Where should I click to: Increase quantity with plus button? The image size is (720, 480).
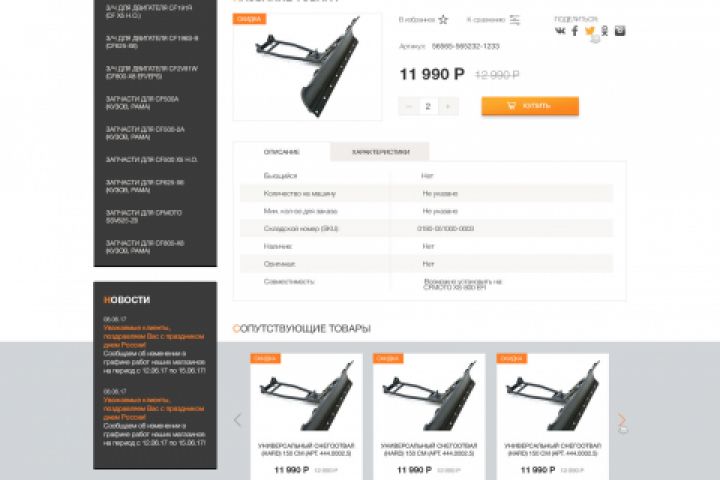tap(448, 106)
